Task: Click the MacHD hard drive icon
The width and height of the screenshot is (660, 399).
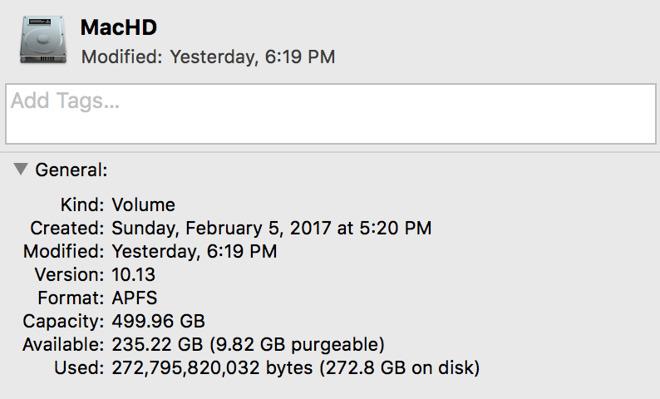Action: 43,40
